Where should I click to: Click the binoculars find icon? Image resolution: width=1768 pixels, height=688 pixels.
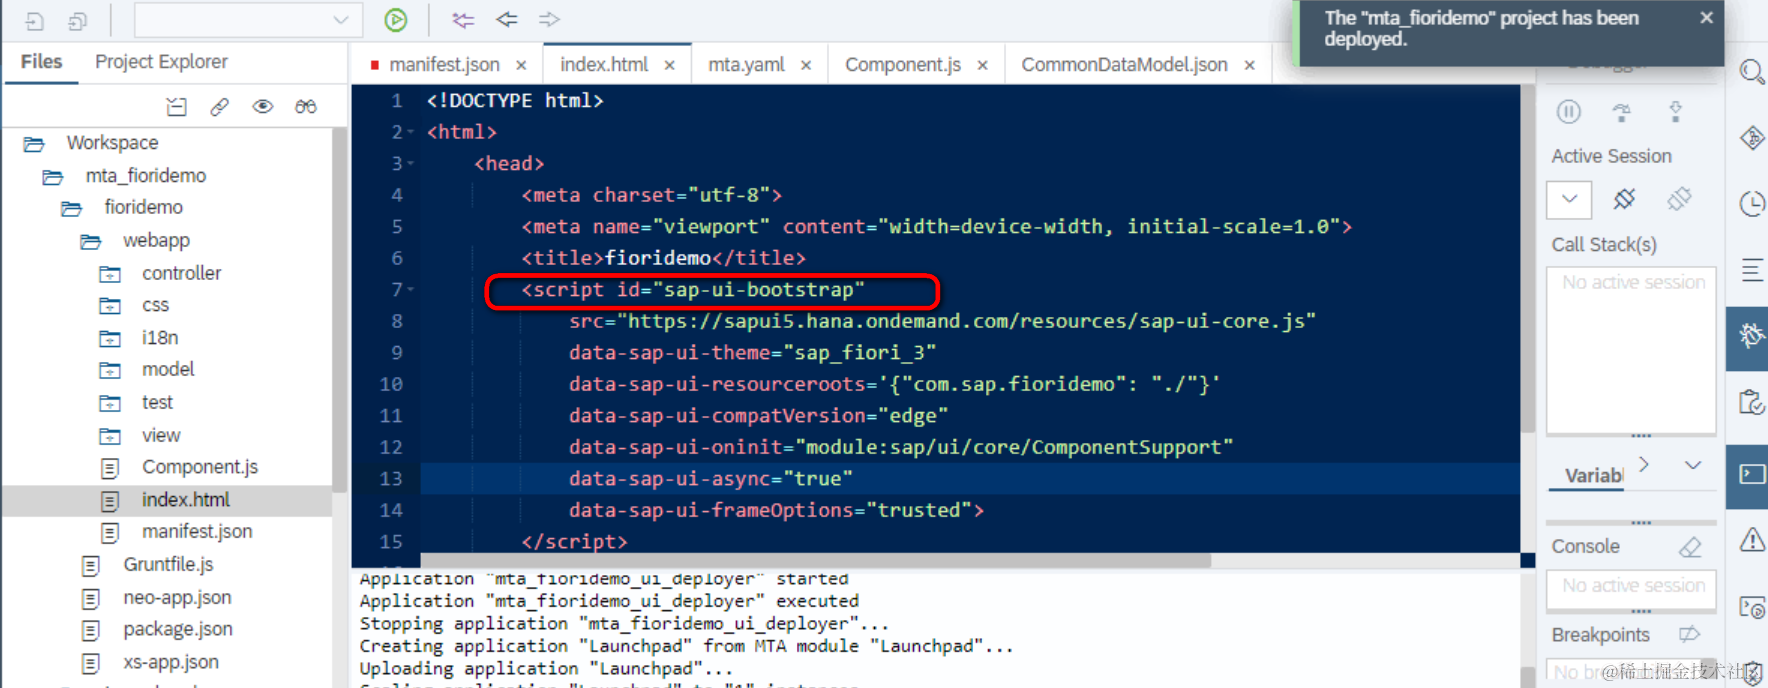click(306, 106)
